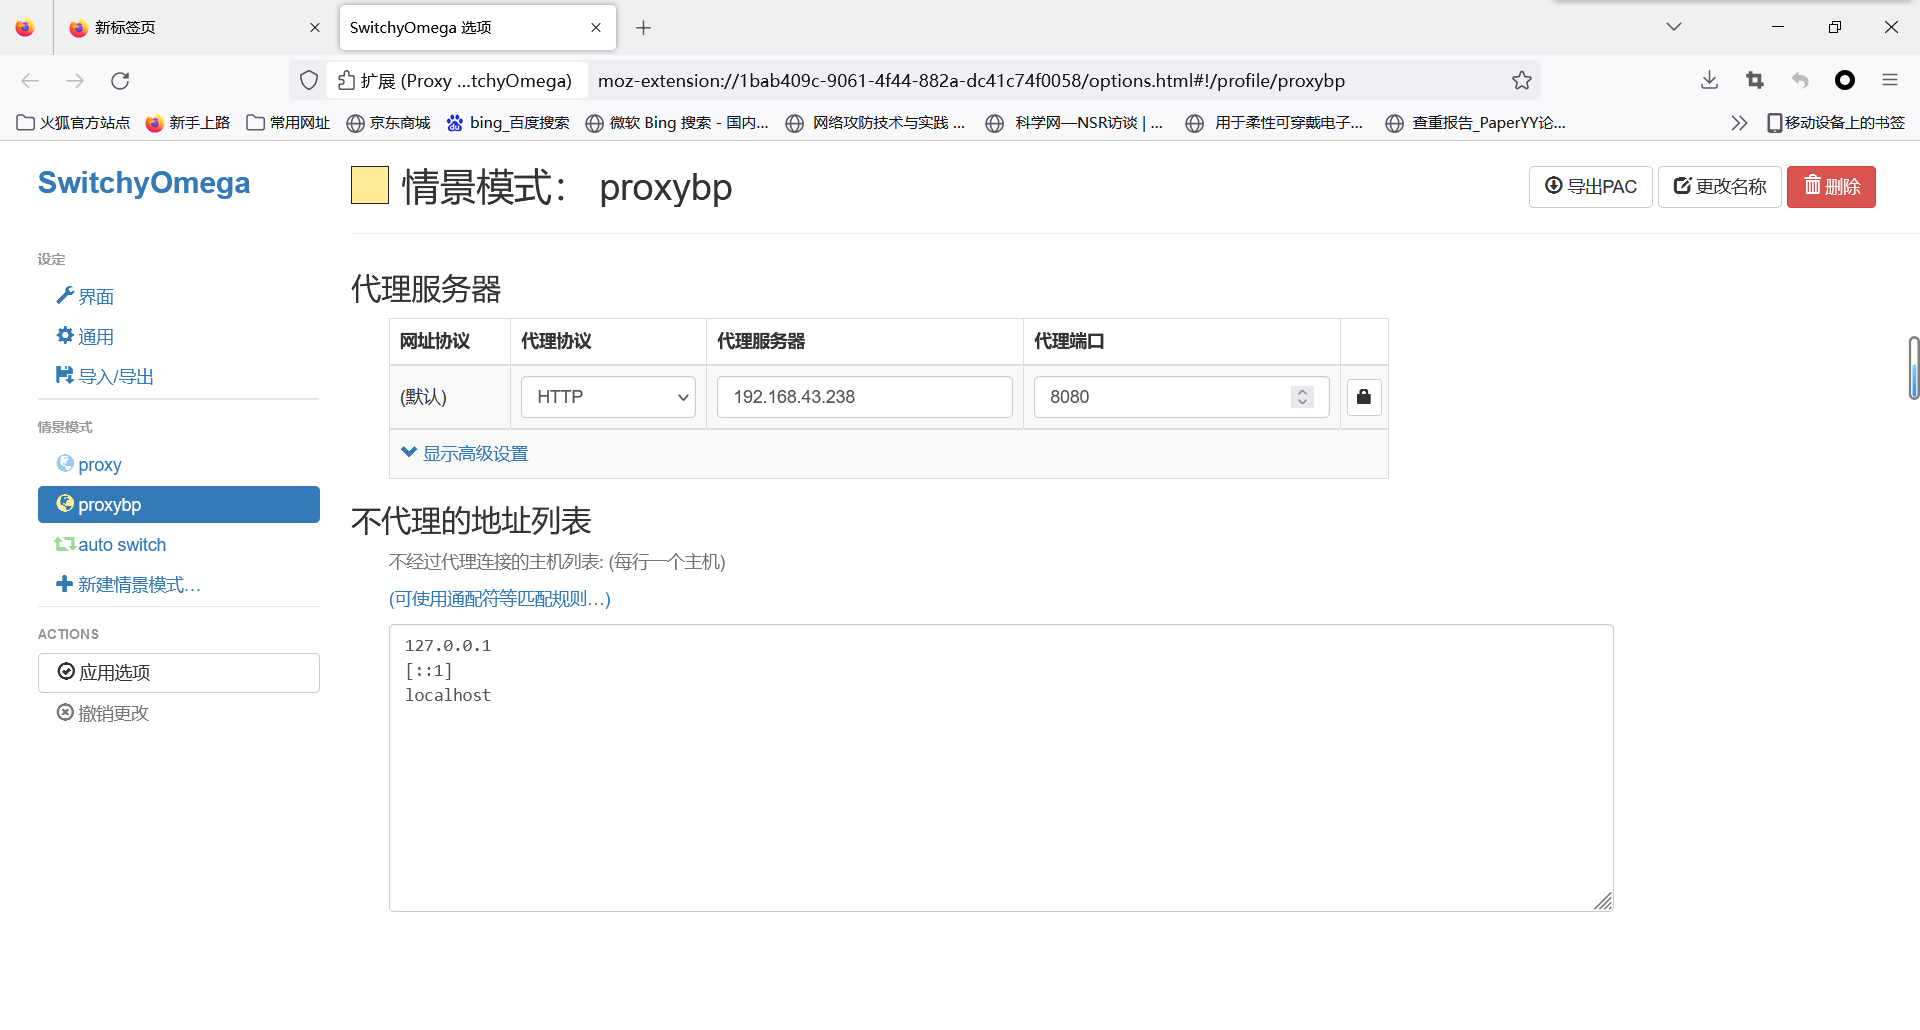Close the SwitchyOmega 选项 tab
The height and width of the screenshot is (1030, 1920).
click(596, 28)
